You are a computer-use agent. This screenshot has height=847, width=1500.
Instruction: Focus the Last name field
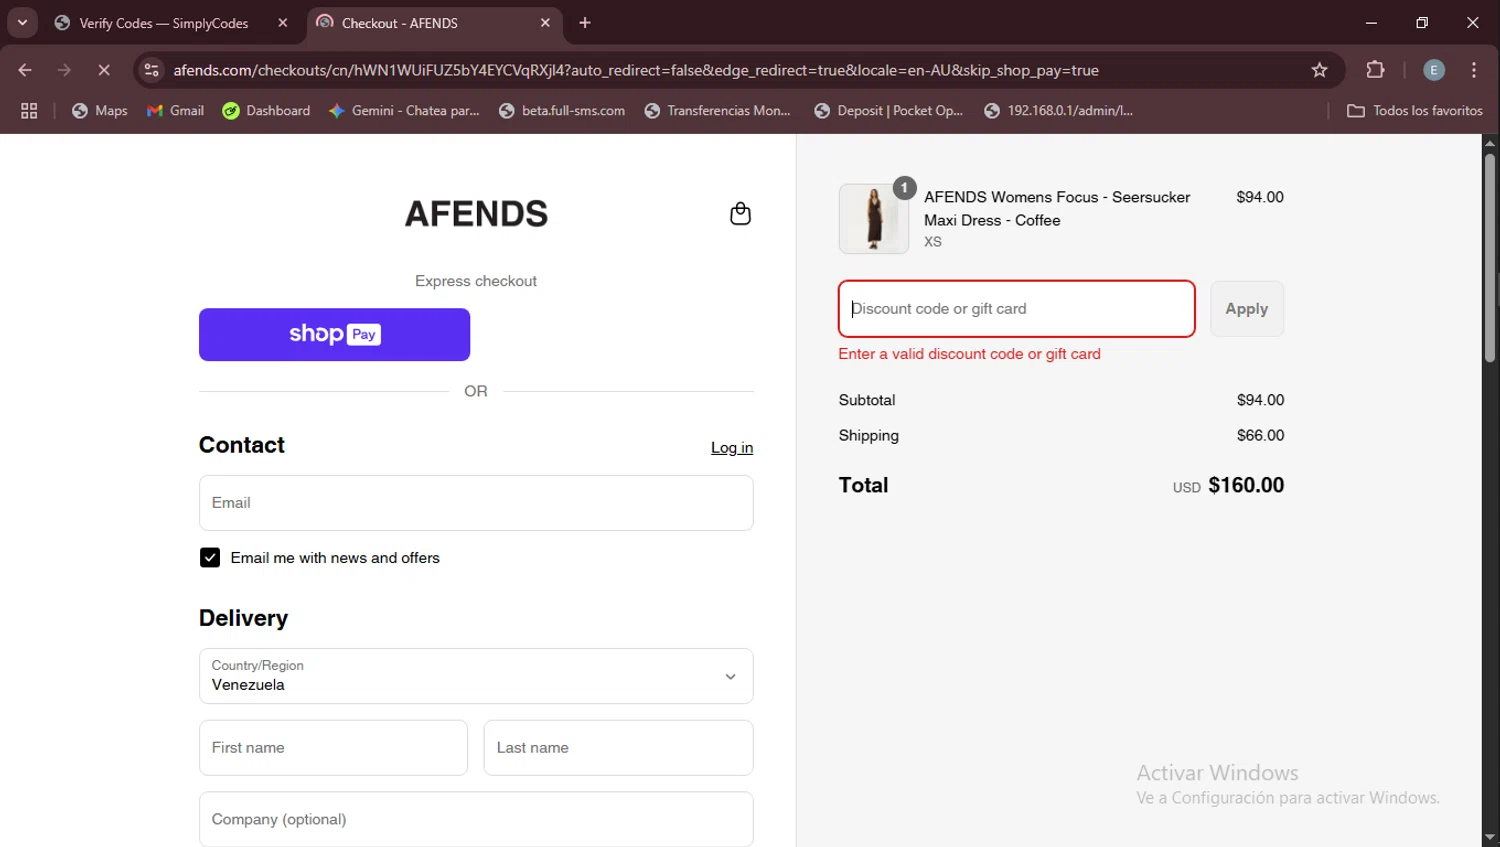[618, 748]
